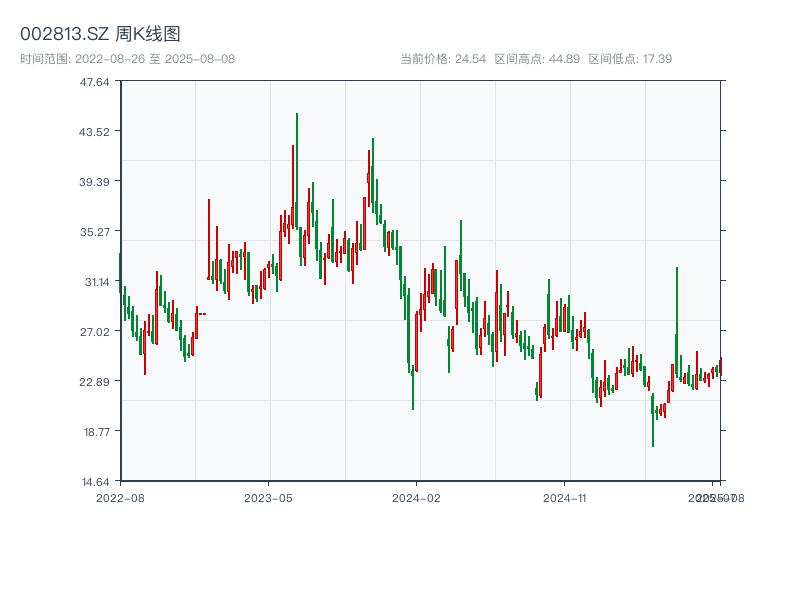Click the red dashed flat candles near 28.5

point(202,314)
